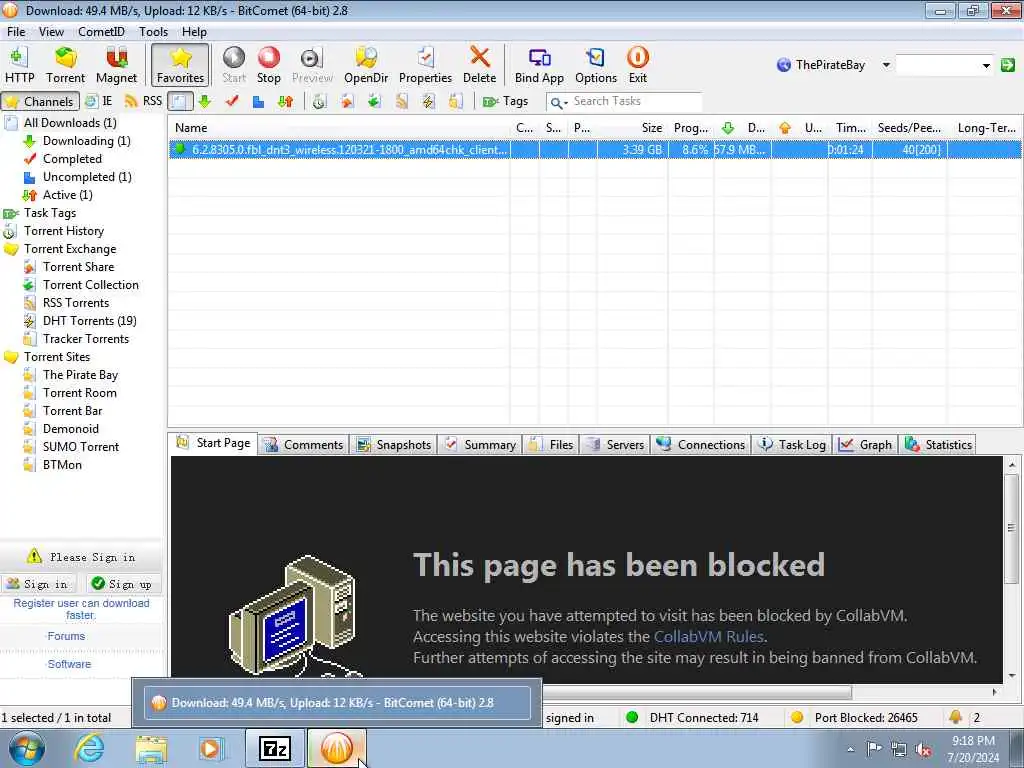1024x768 pixels.
Task: Open The Pirate Bay site entry
Action: tap(80, 375)
